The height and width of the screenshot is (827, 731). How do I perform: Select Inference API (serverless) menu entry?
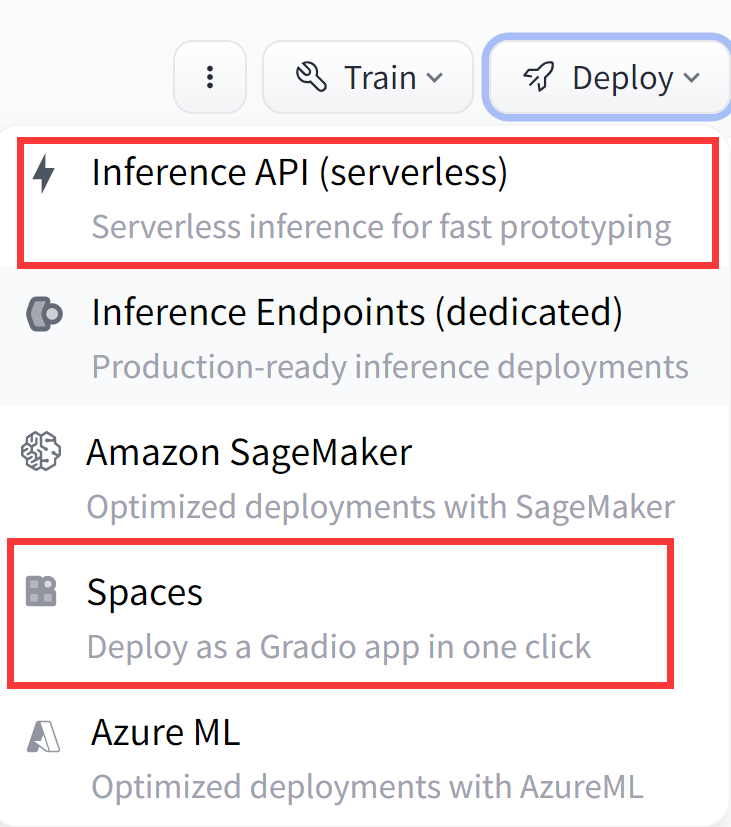click(x=300, y=173)
